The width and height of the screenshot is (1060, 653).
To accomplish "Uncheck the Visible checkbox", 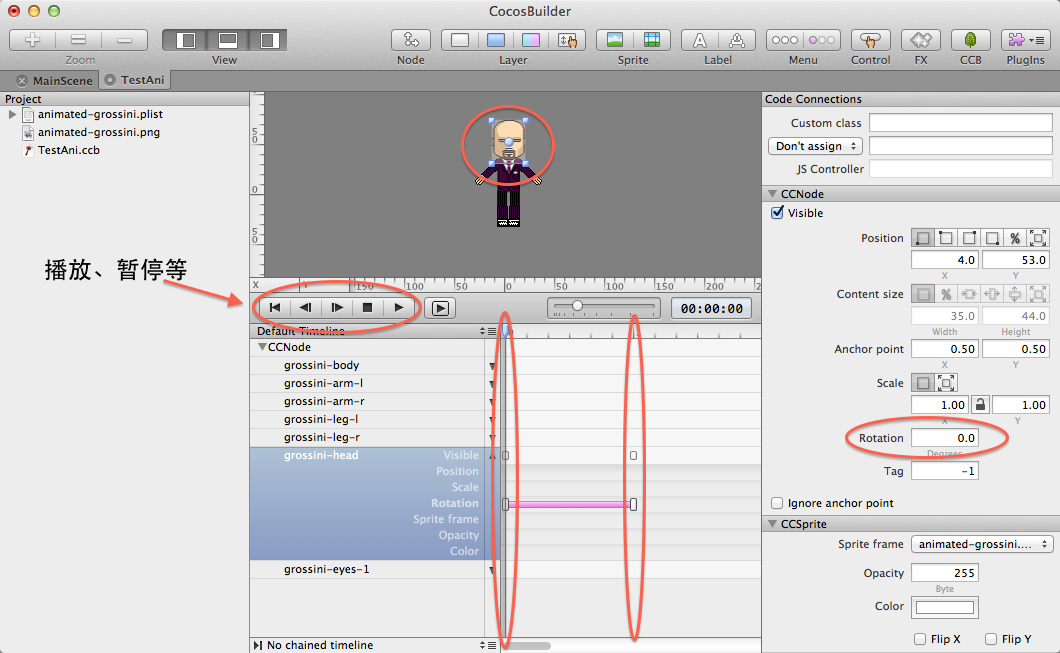I will point(777,213).
